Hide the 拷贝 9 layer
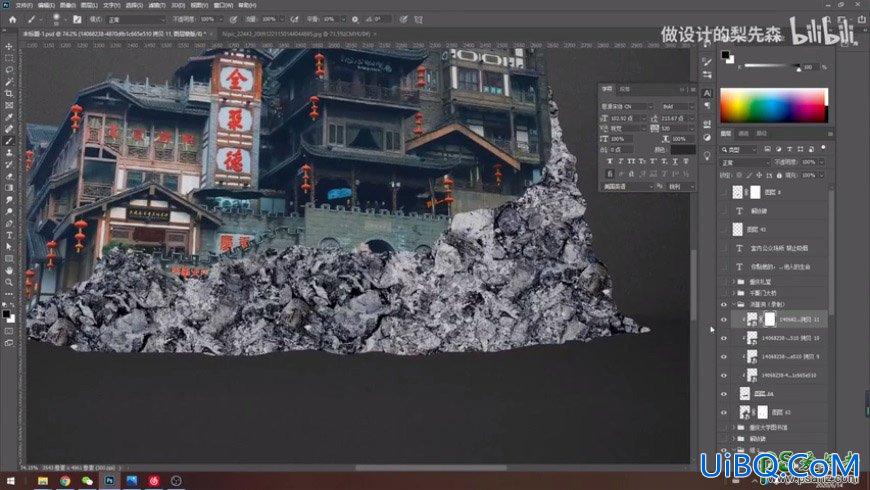 [724, 357]
